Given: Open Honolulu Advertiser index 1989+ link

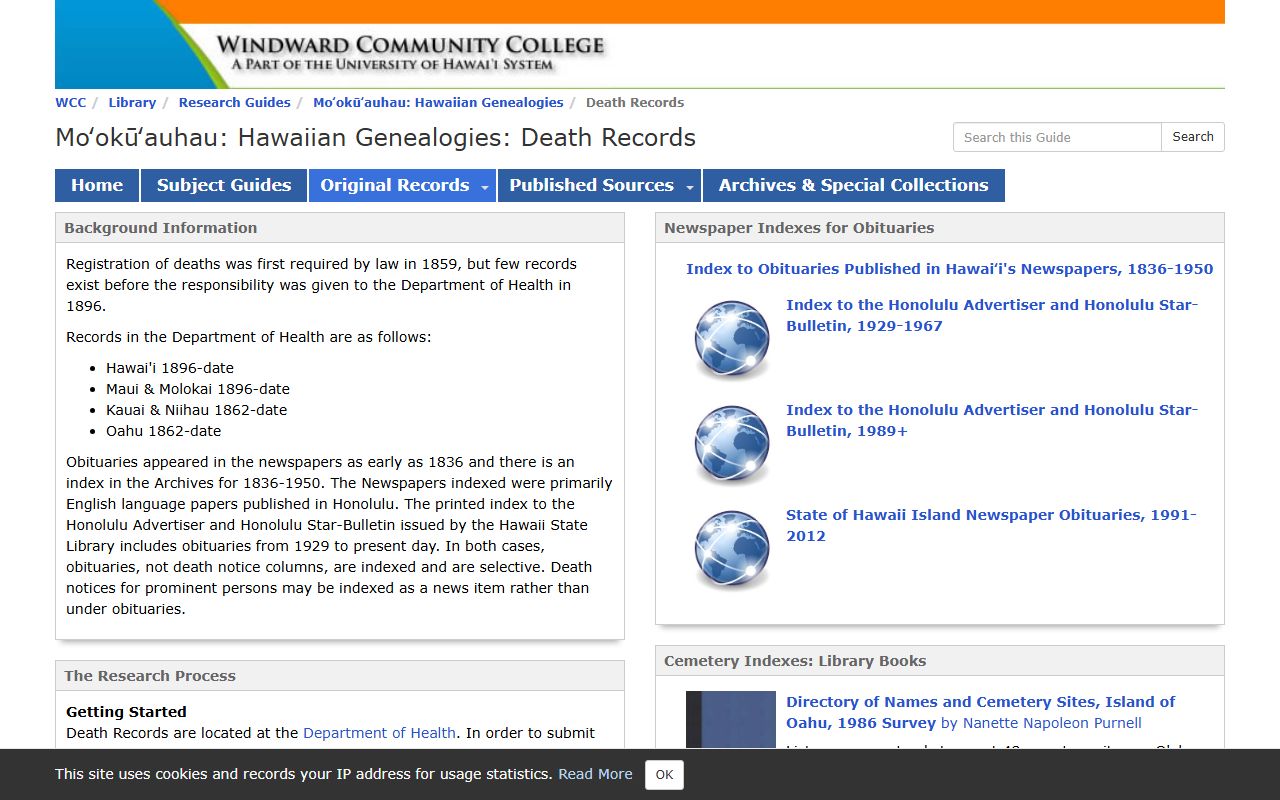Looking at the screenshot, I should click(x=991, y=420).
